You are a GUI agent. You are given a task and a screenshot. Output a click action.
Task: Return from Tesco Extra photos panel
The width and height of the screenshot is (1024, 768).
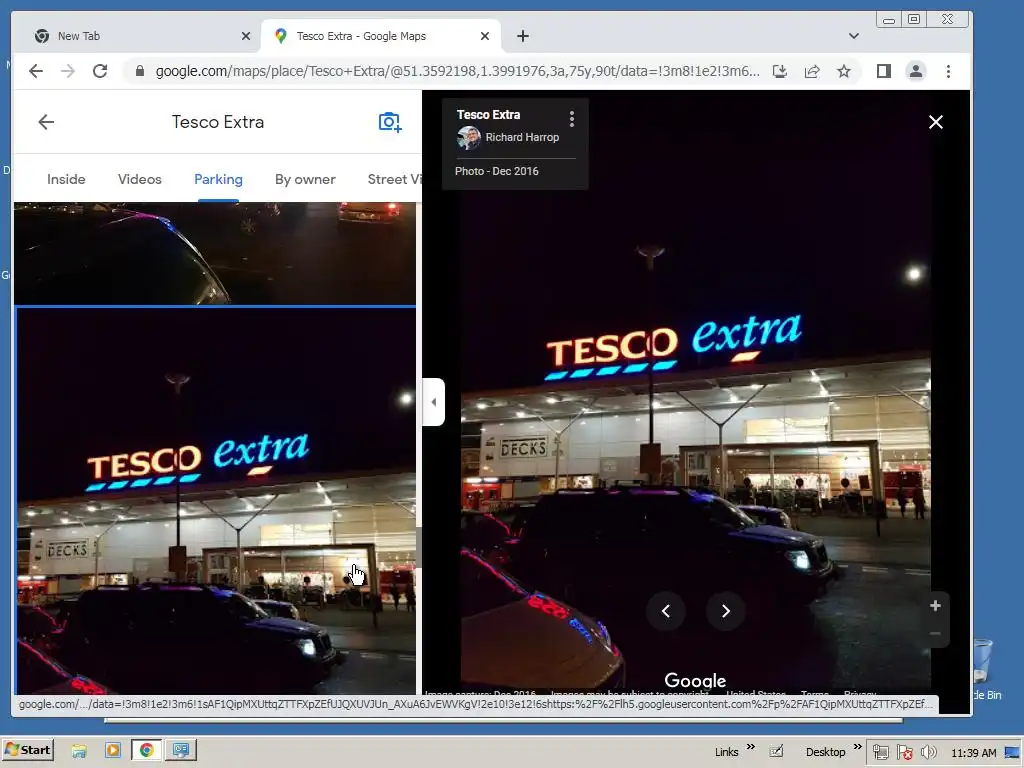(x=46, y=122)
